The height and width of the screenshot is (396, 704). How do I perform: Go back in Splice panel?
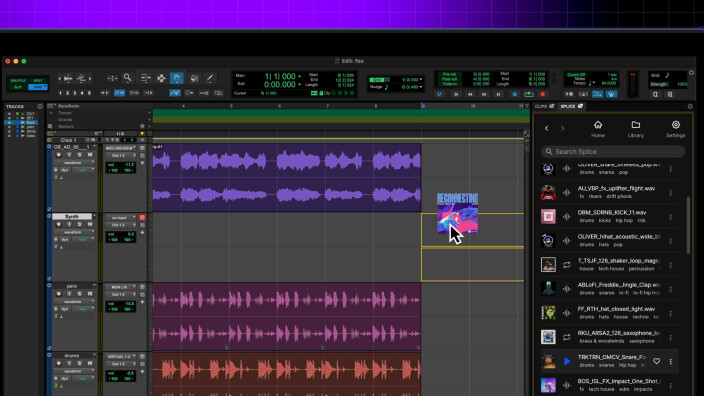tap(546, 128)
